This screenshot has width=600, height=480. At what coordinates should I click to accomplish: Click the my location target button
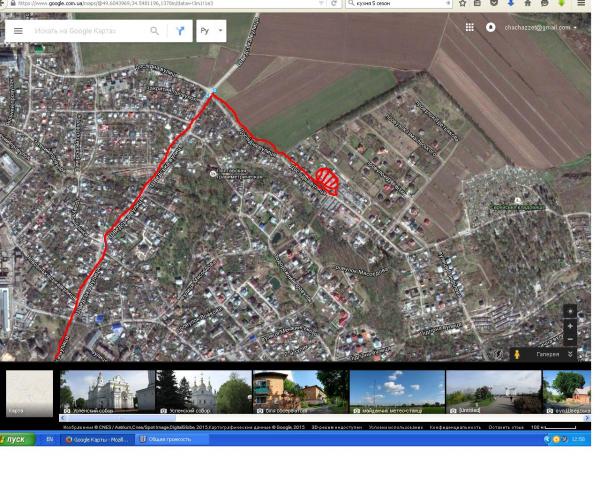coord(570,312)
